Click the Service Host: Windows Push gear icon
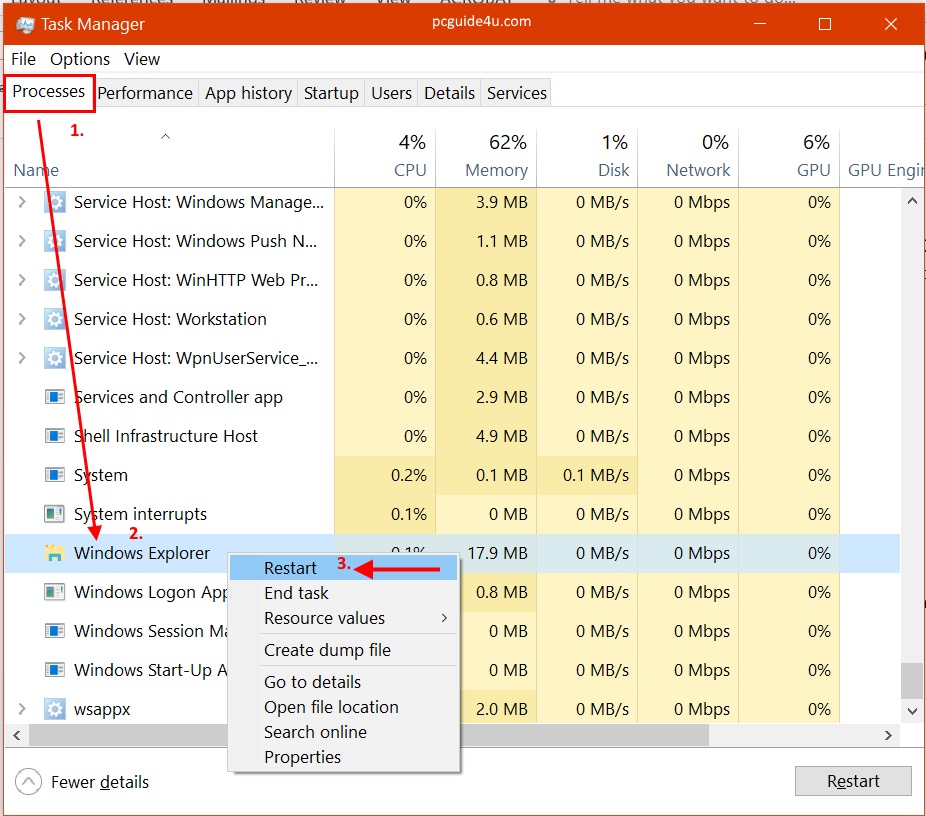This screenshot has height=816, width=926. pos(54,241)
